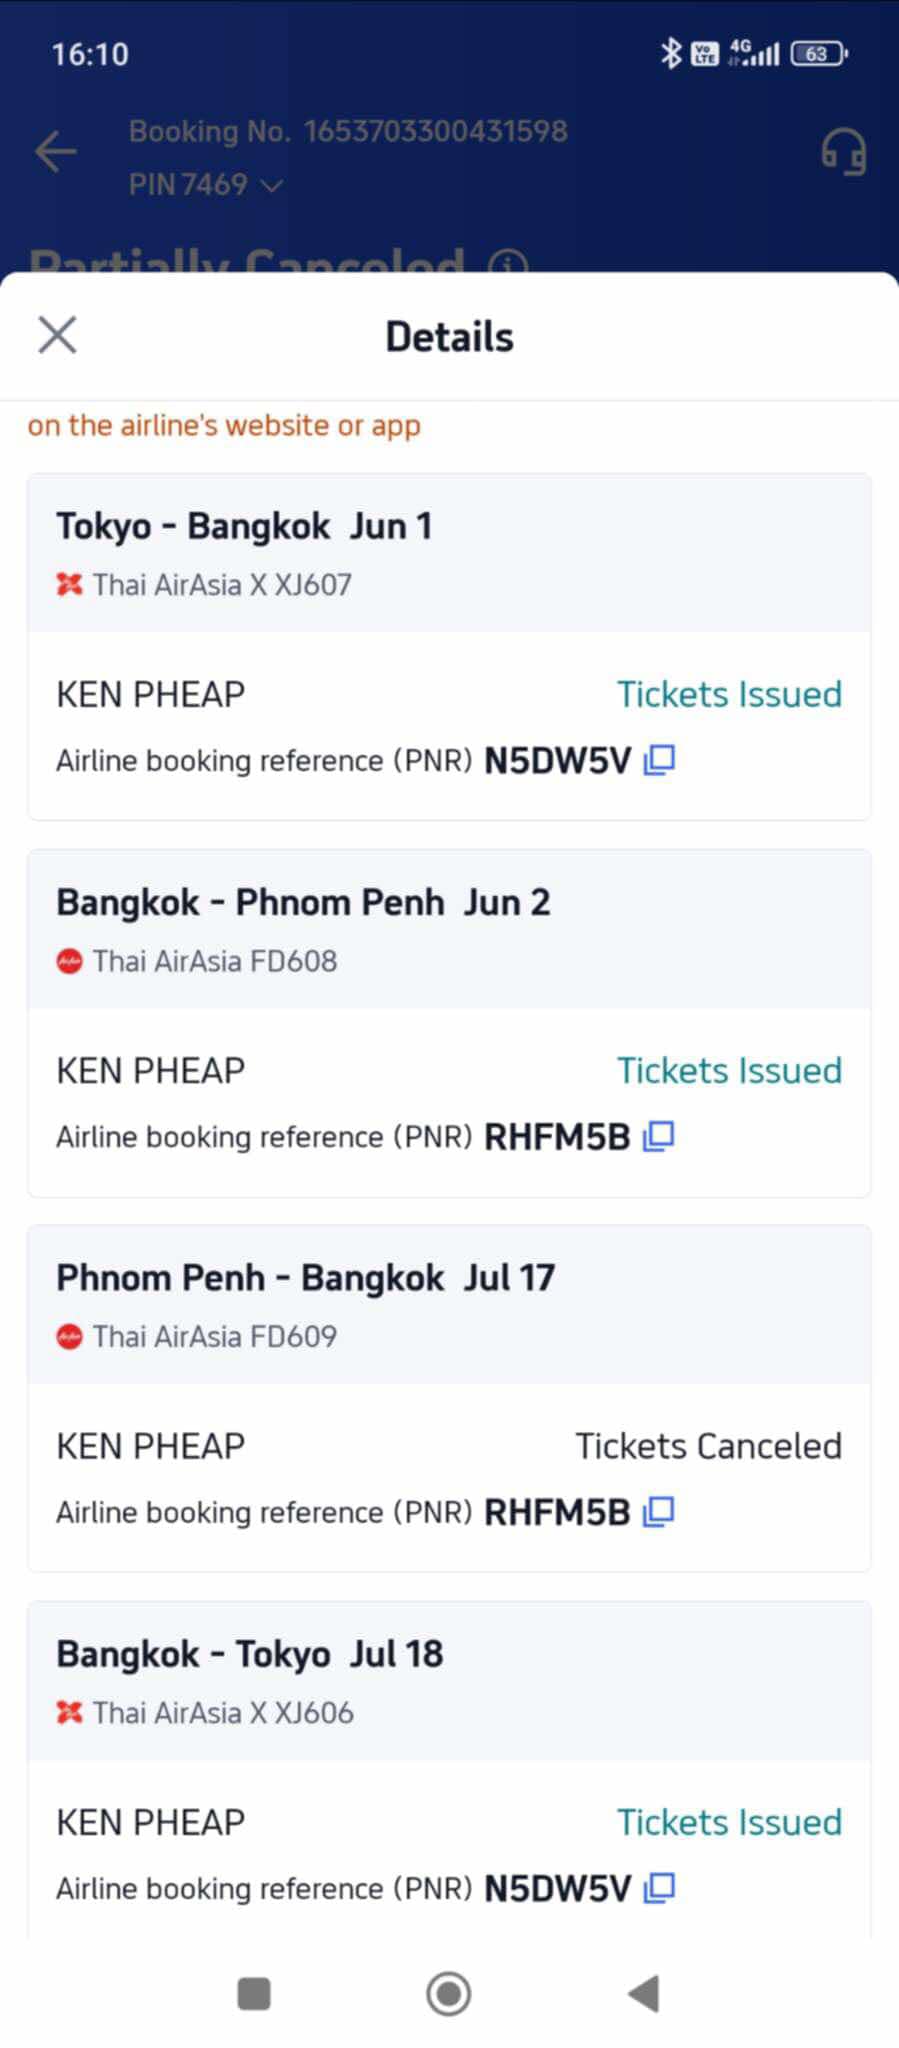Tap the info icon beside Partially Canceled
Image resolution: width=899 pixels, height=2048 pixels.
pos(508,263)
